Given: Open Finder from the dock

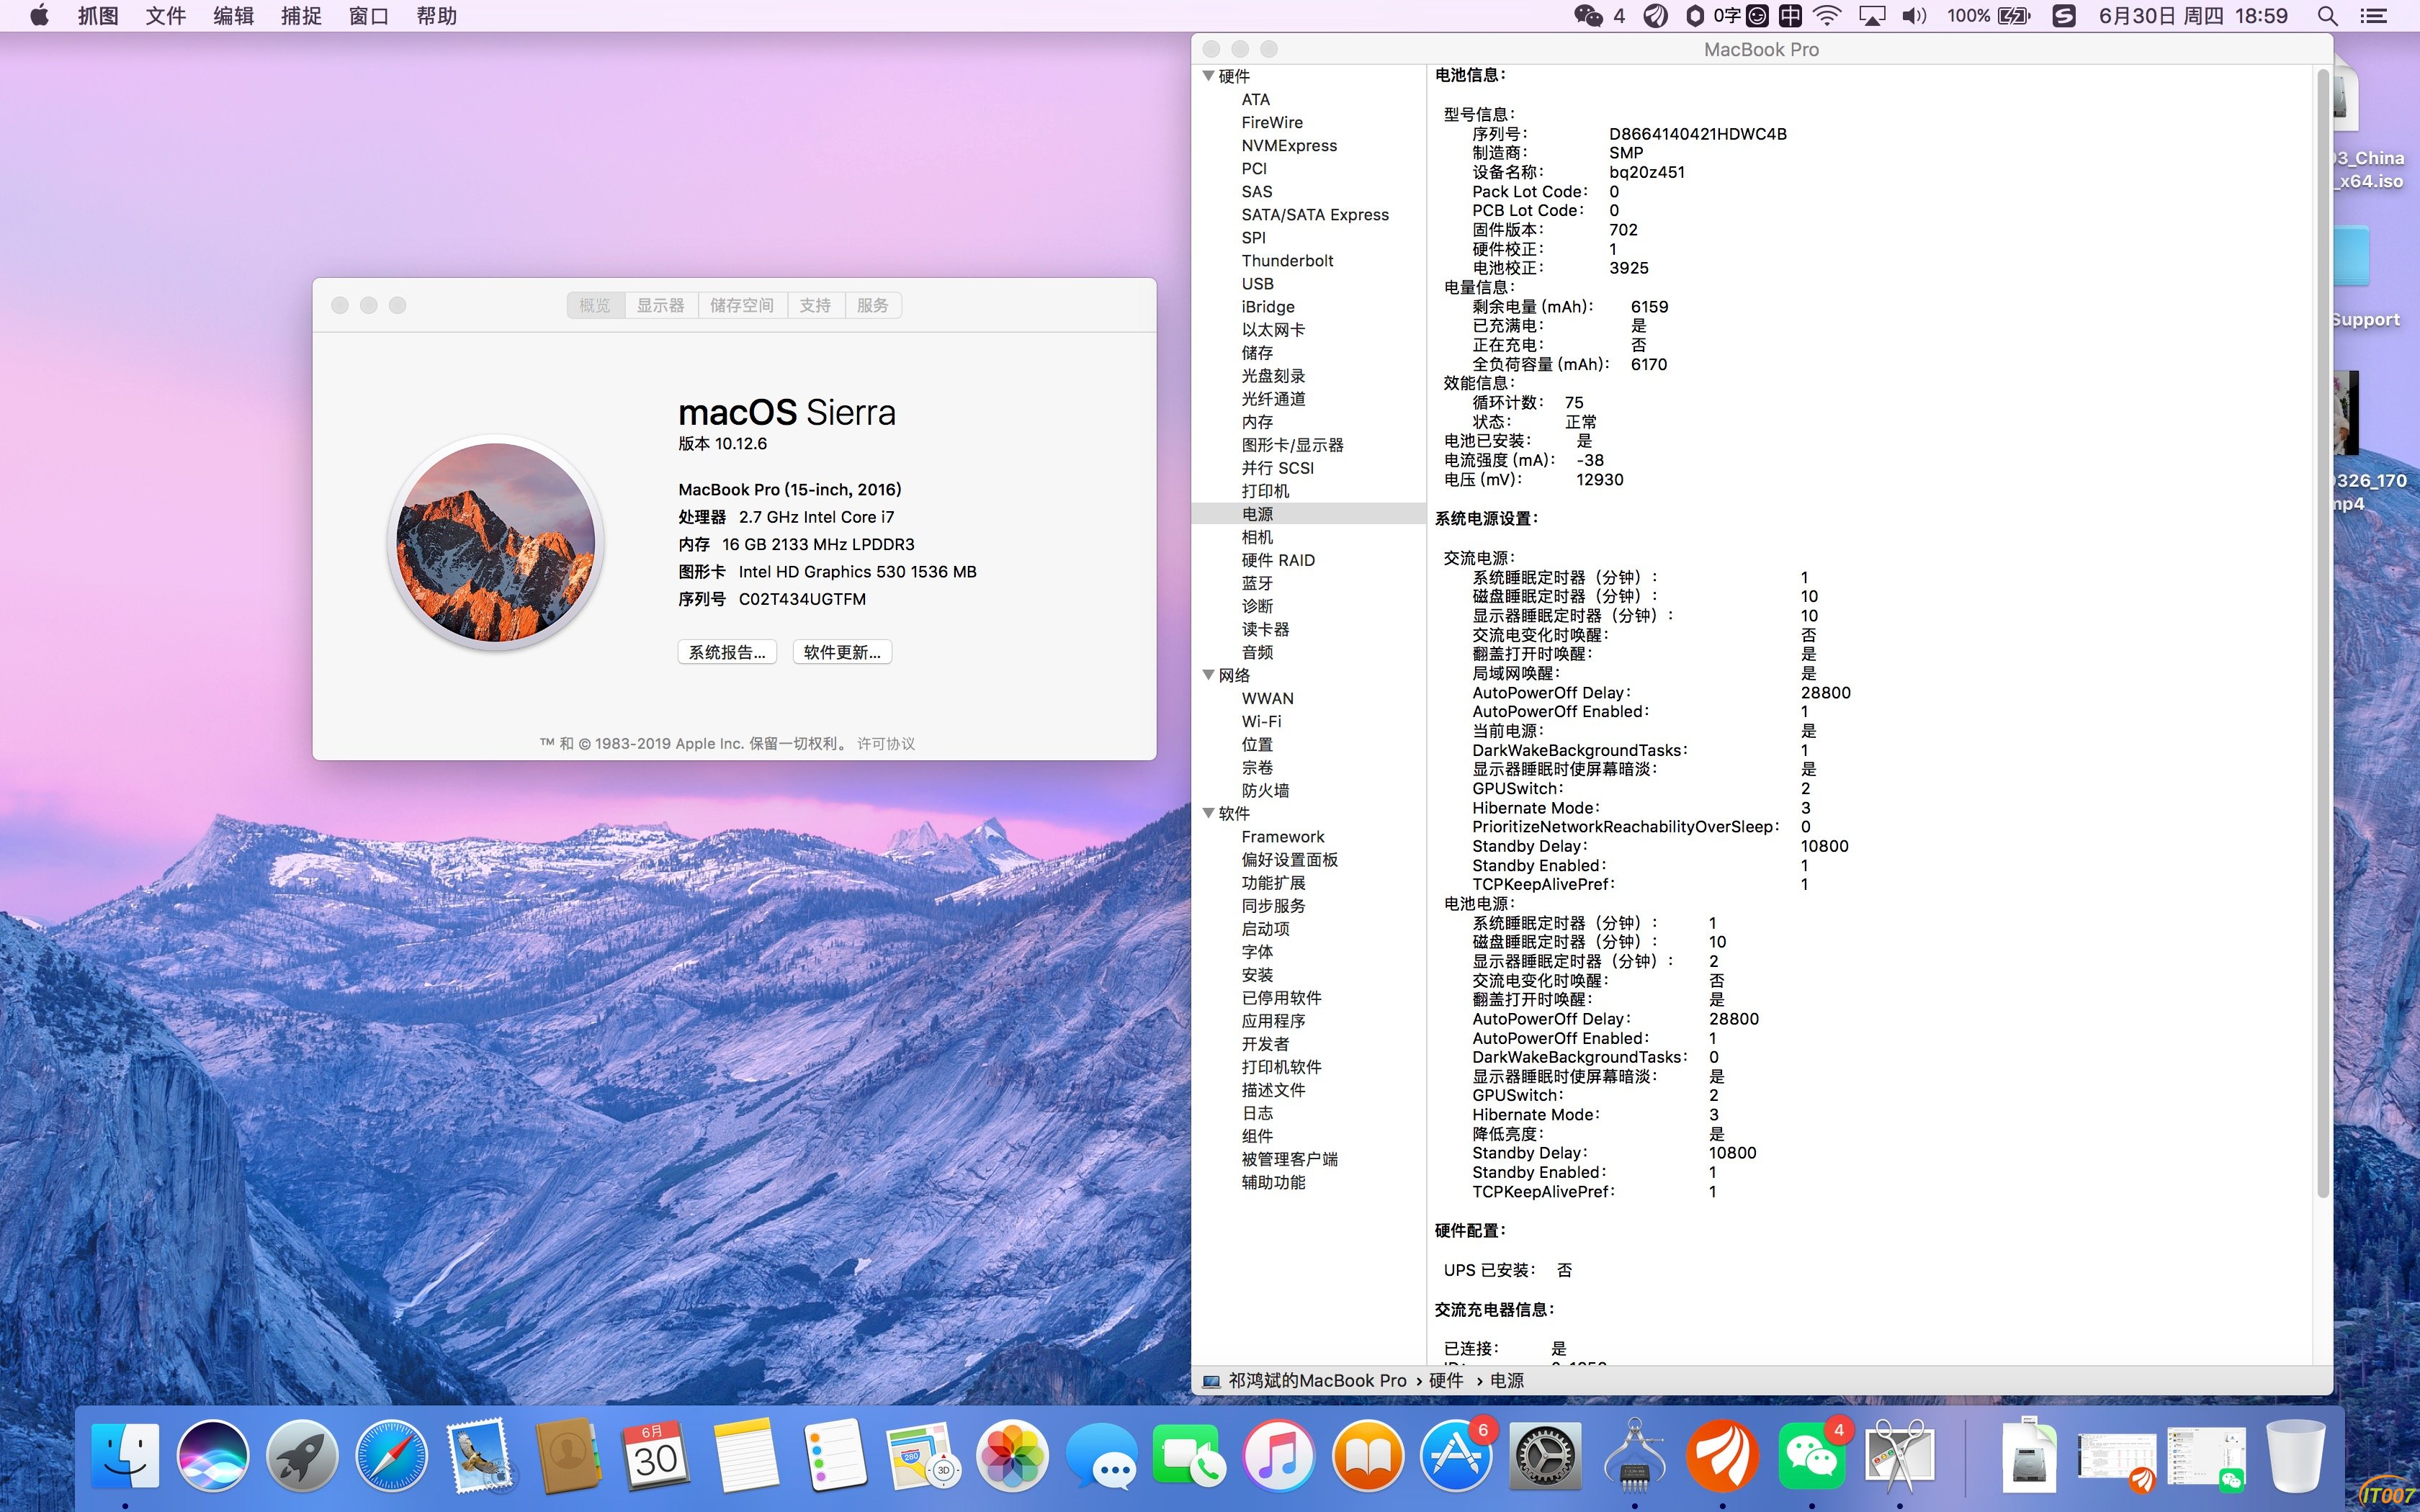Looking at the screenshot, I should (125, 1455).
